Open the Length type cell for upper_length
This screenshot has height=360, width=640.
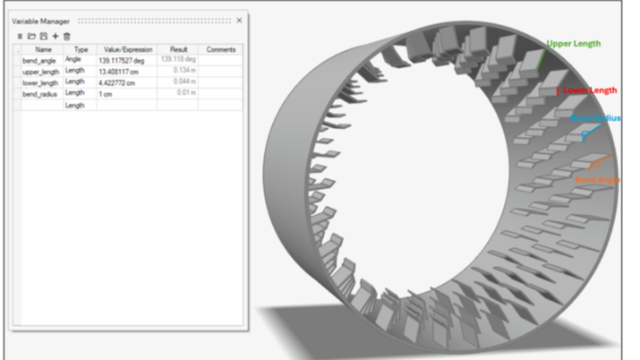pyautogui.click(x=80, y=71)
